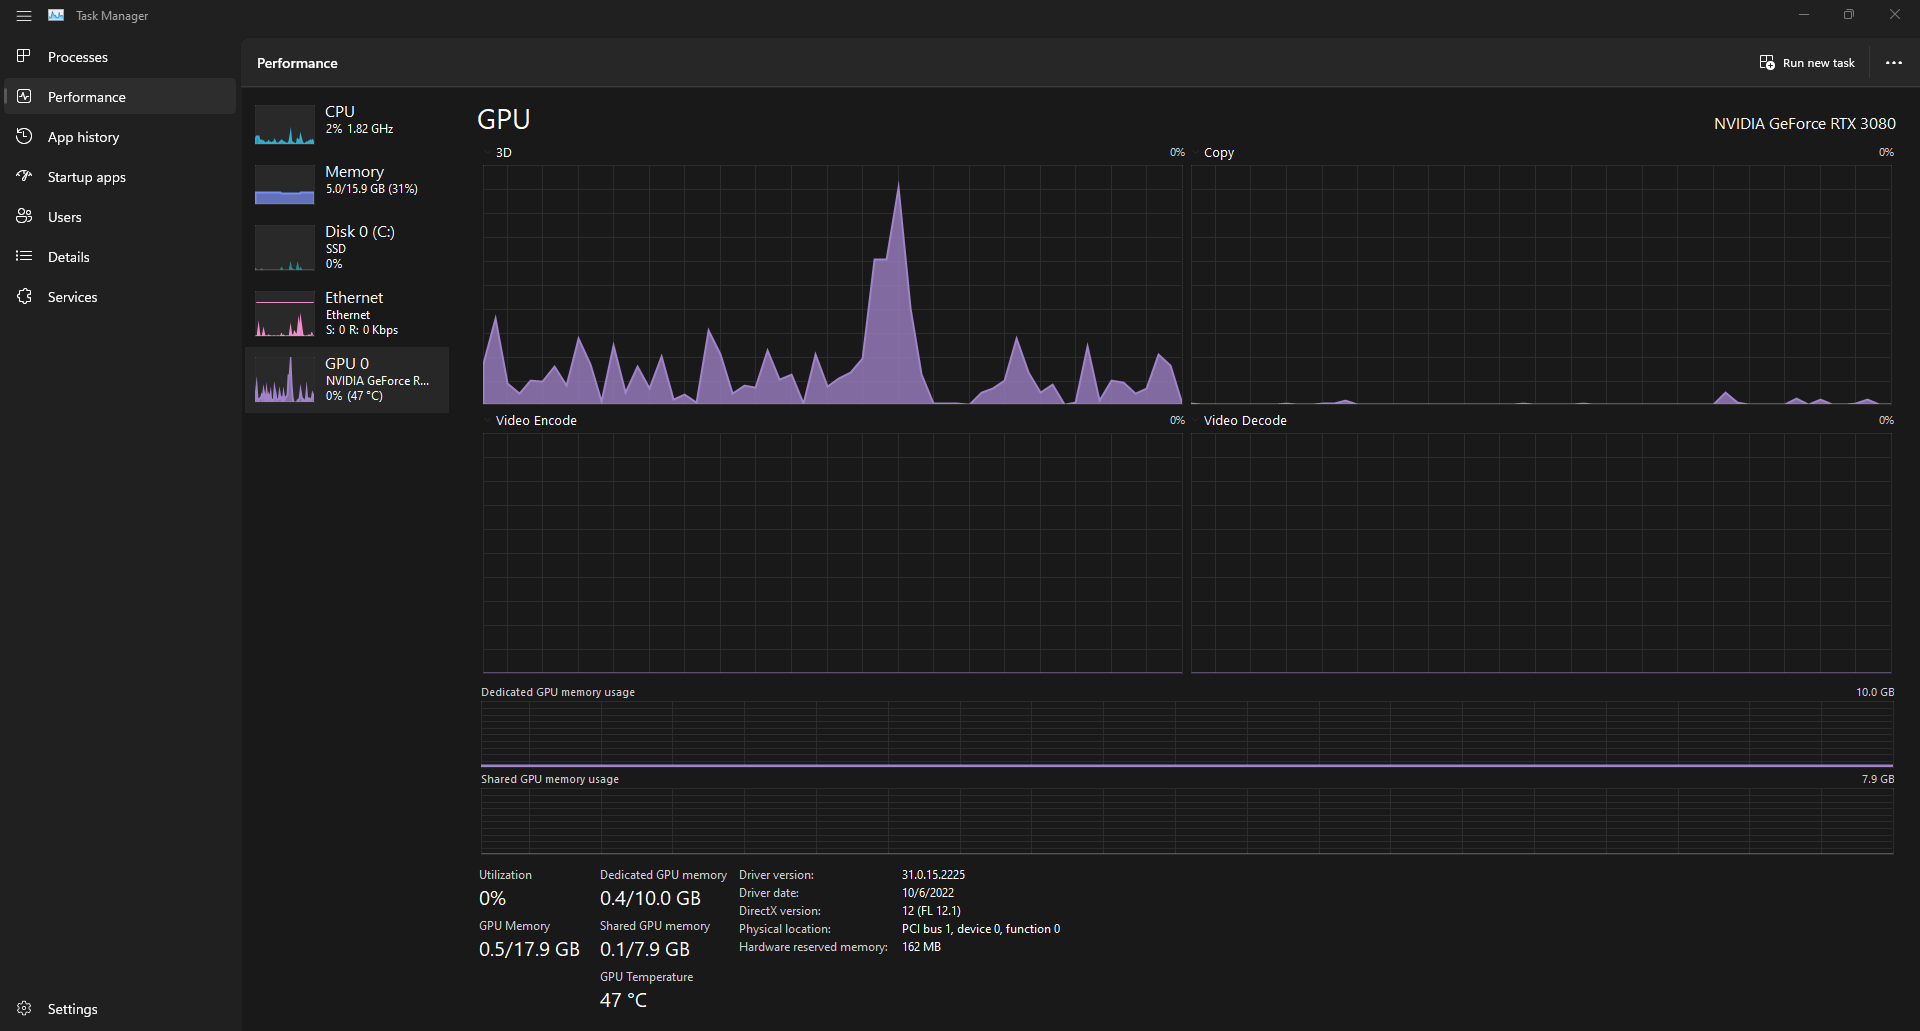This screenshot has width=1920, height=1031.
Task: Open the 3D engine dropdown
Action: click(x=499, y=152)
